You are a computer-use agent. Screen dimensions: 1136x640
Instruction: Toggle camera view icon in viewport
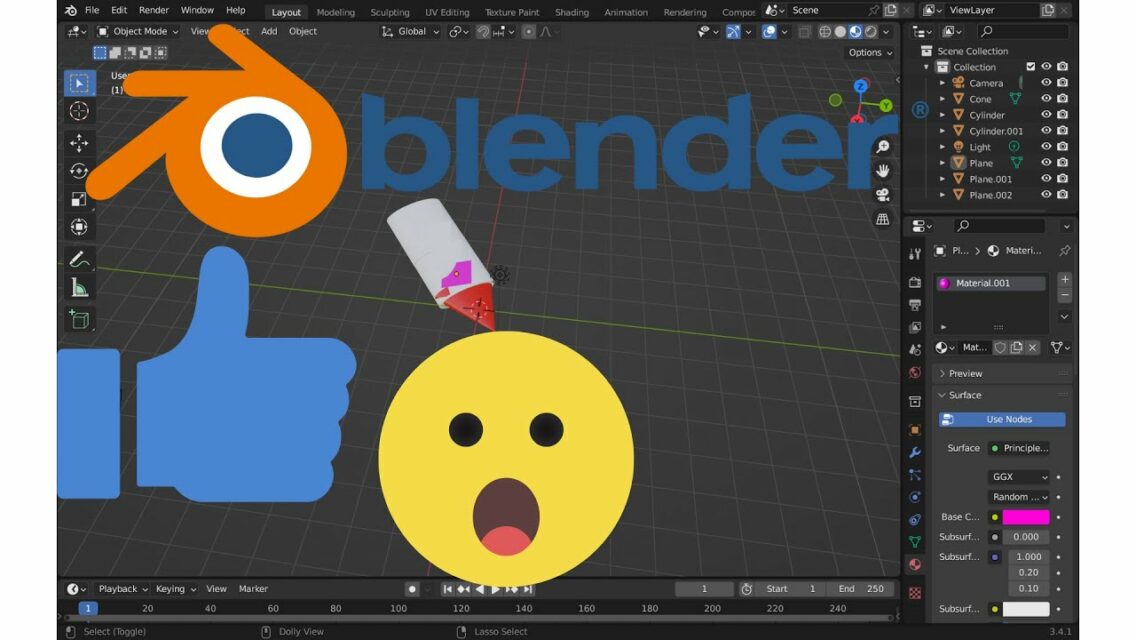882,195
